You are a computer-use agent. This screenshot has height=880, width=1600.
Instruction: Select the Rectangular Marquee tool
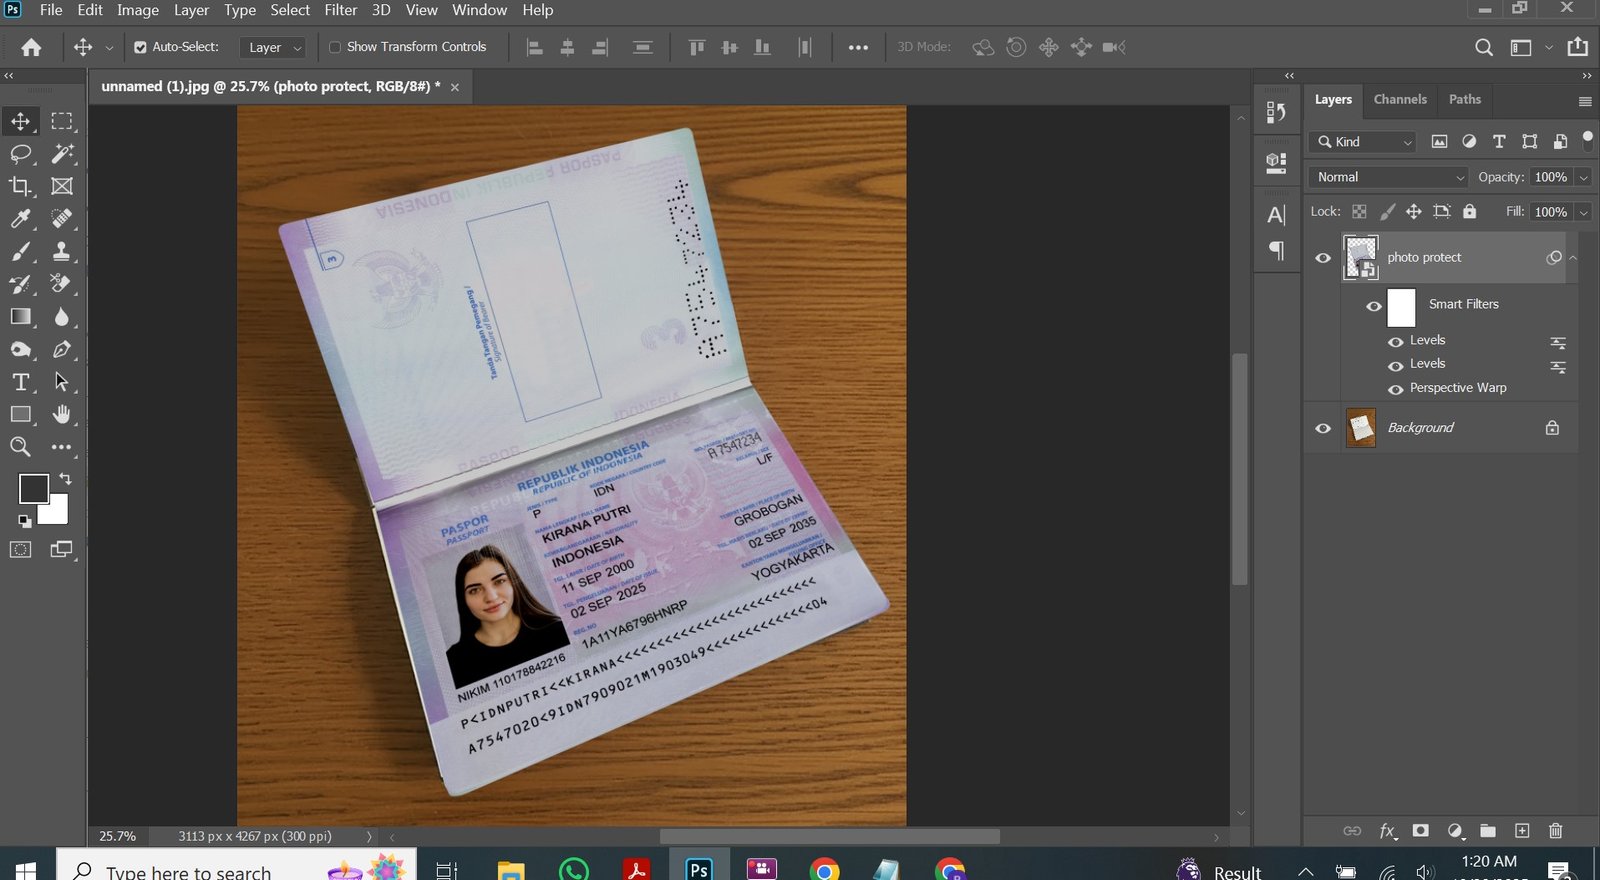pyautogui.click(x=62, y=121)
